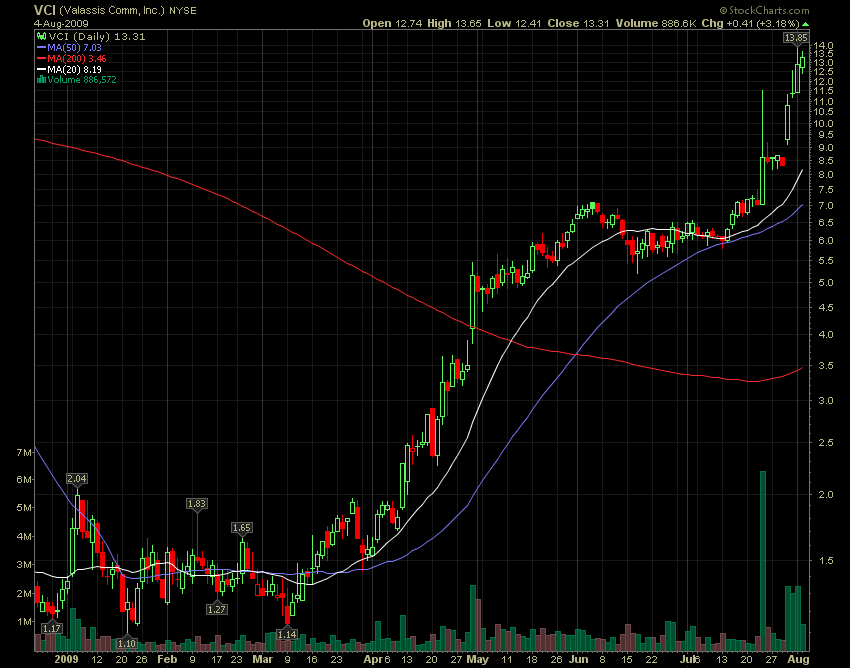Click the 2009 label on date axis
850x668 pixels.
66,659
